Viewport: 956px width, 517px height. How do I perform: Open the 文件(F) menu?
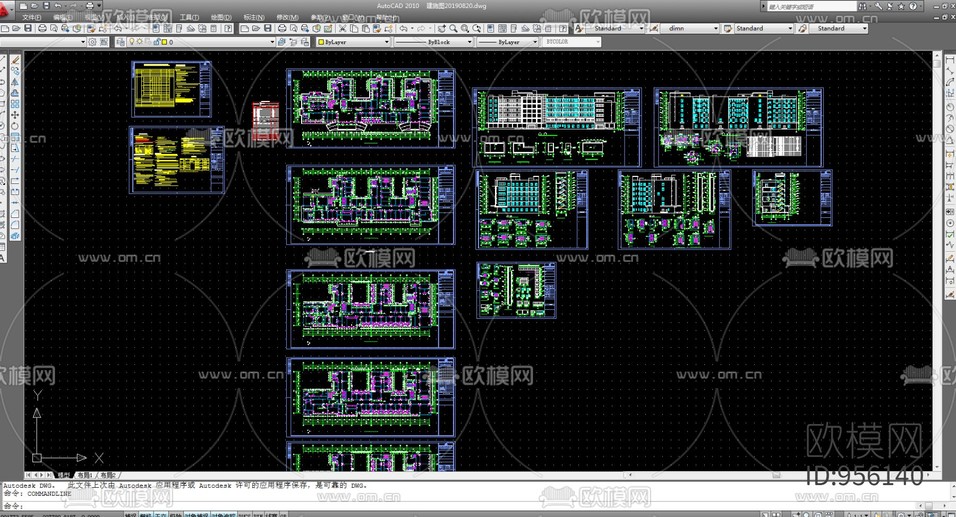click(32, 17)
